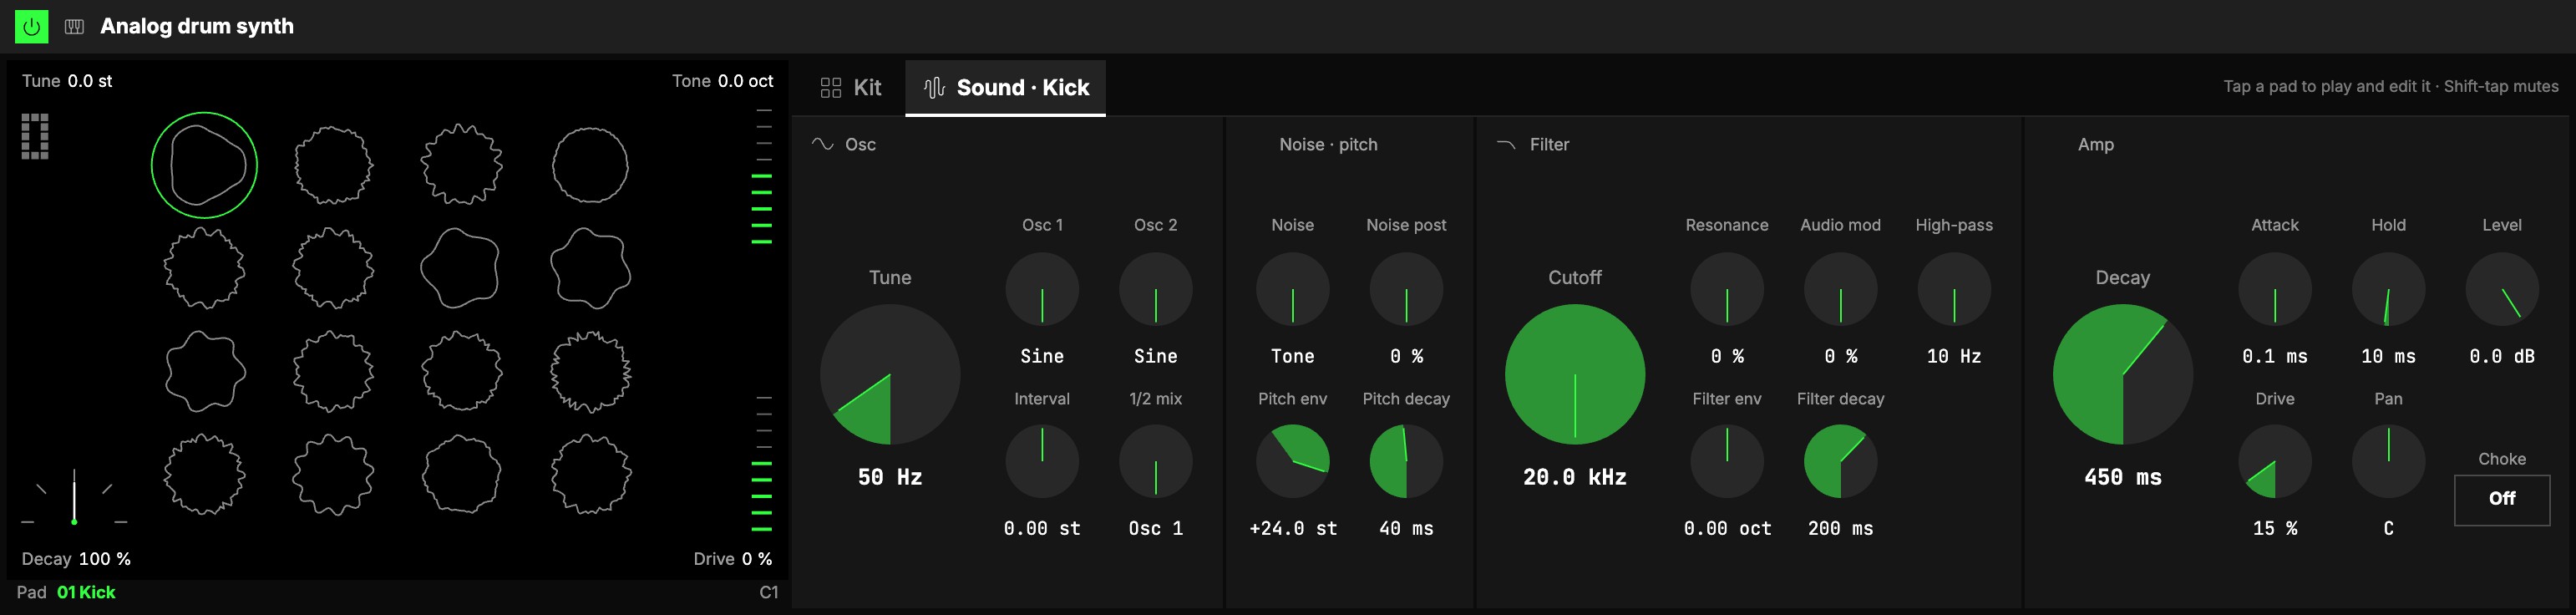The height and width of the screenshot is (615, 2576).
Task: Tap the bottom-right pad in the pad grid
Action: [590, 474]
